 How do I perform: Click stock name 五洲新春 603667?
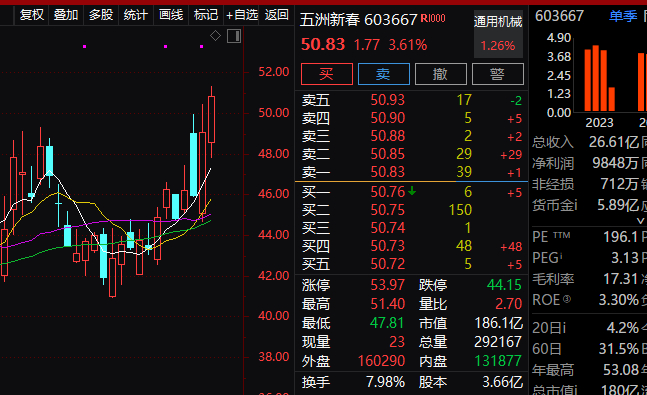pyautogui.click(x=359, y=20)
